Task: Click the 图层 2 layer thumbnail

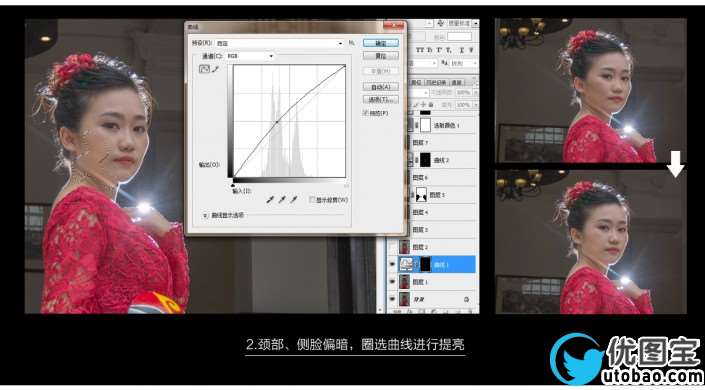Action: click(405, 247)
